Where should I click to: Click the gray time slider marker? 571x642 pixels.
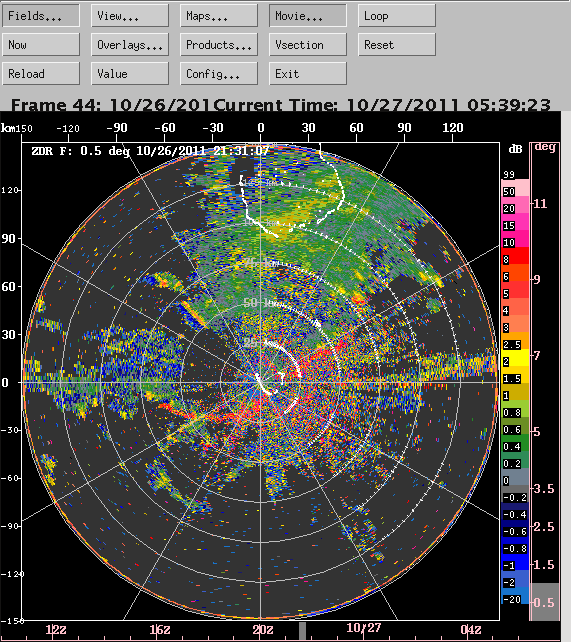click(302, 631)
